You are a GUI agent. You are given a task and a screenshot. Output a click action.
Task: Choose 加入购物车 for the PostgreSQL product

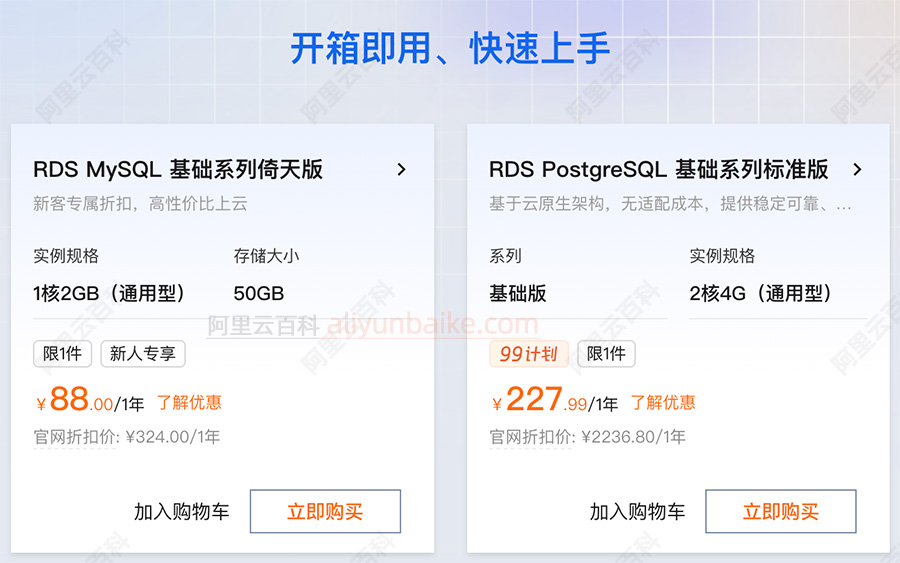point(637,512)
